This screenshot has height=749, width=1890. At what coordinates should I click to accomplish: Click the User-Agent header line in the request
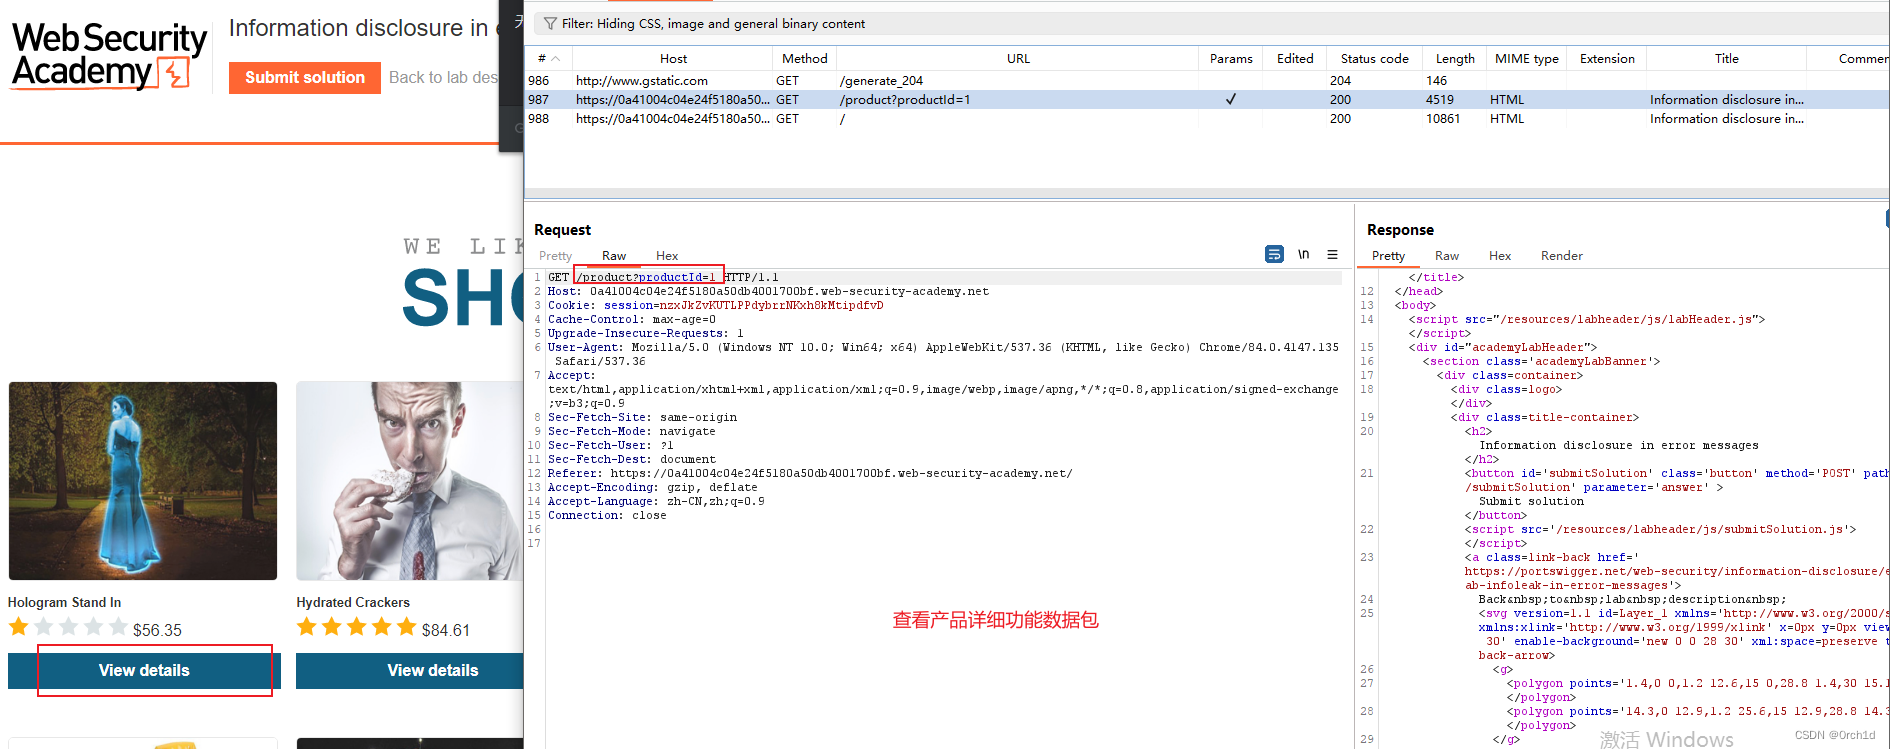tap(943, 355)
